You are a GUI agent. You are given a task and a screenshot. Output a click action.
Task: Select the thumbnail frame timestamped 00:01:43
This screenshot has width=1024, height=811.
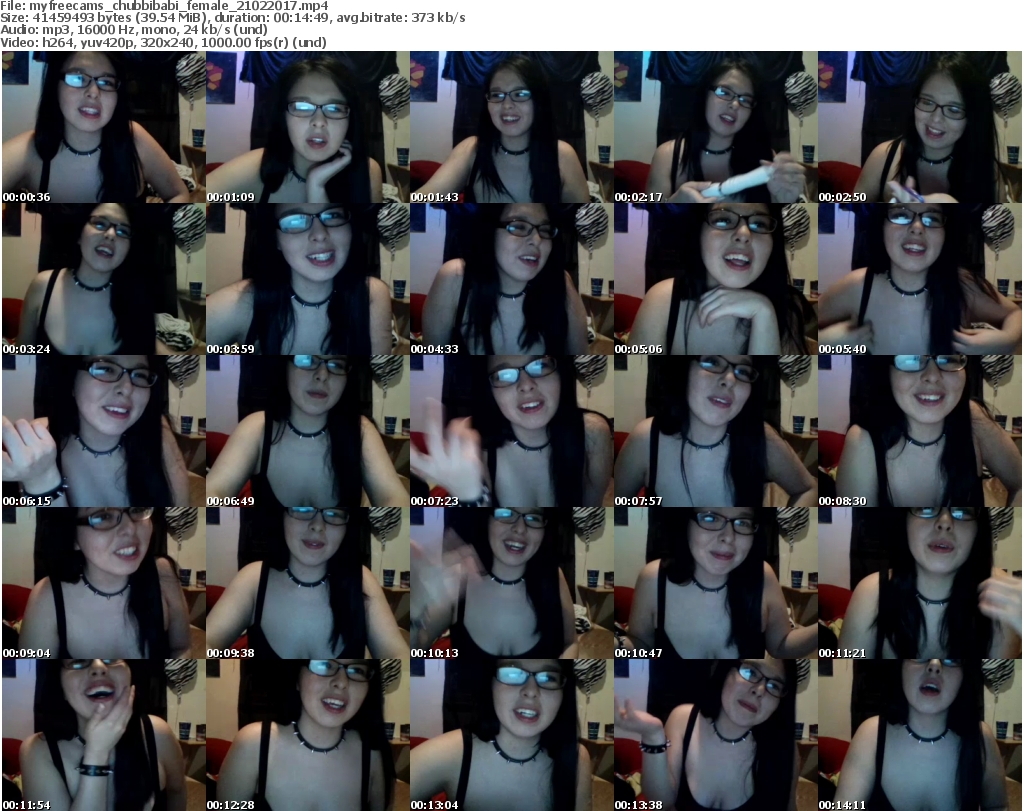click(511, 127)
